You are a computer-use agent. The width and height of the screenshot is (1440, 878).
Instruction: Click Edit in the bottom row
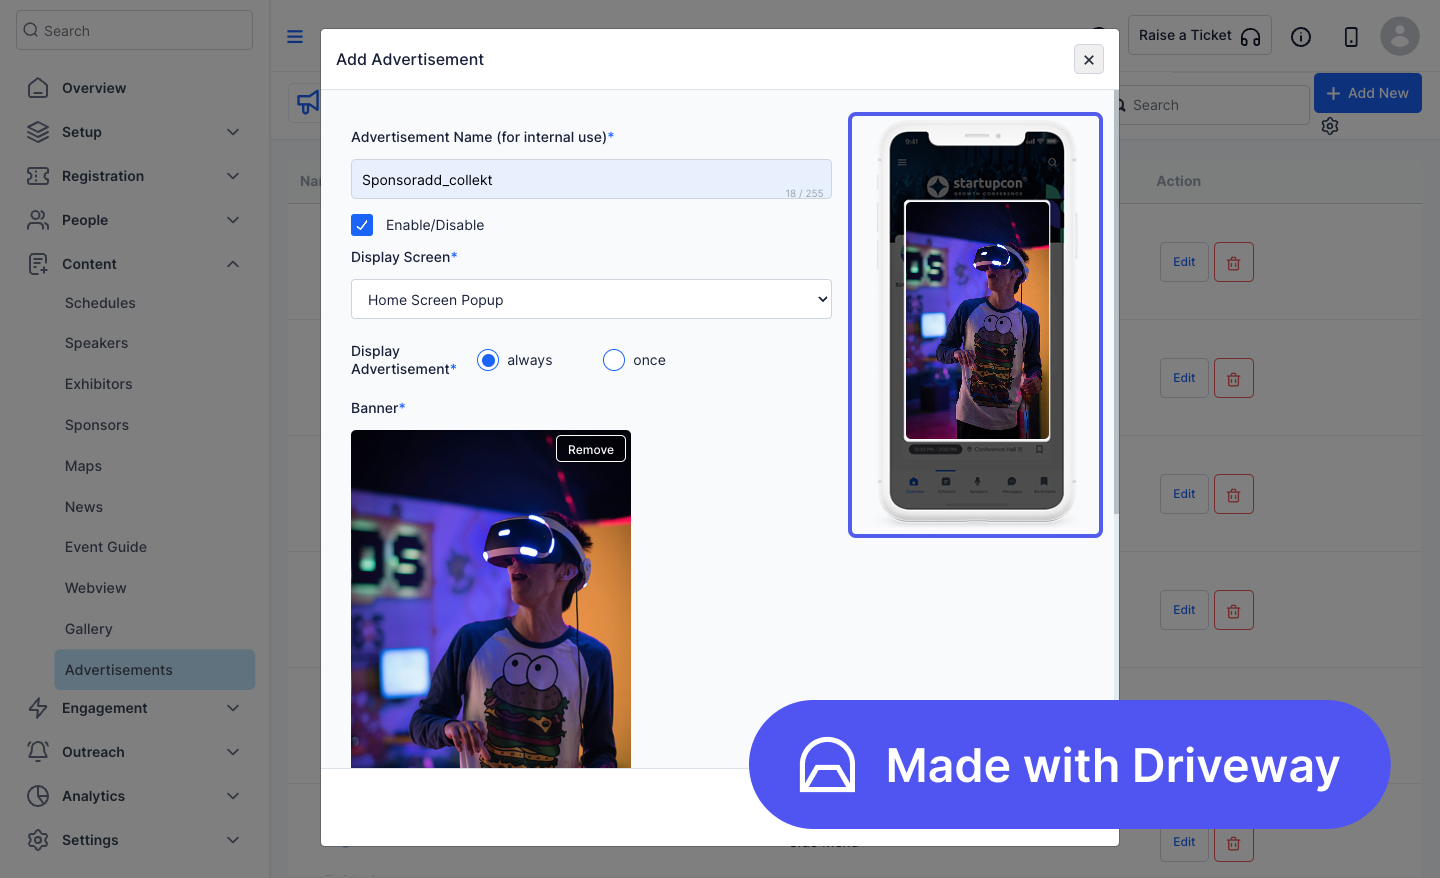click(x=1184, y=843)
